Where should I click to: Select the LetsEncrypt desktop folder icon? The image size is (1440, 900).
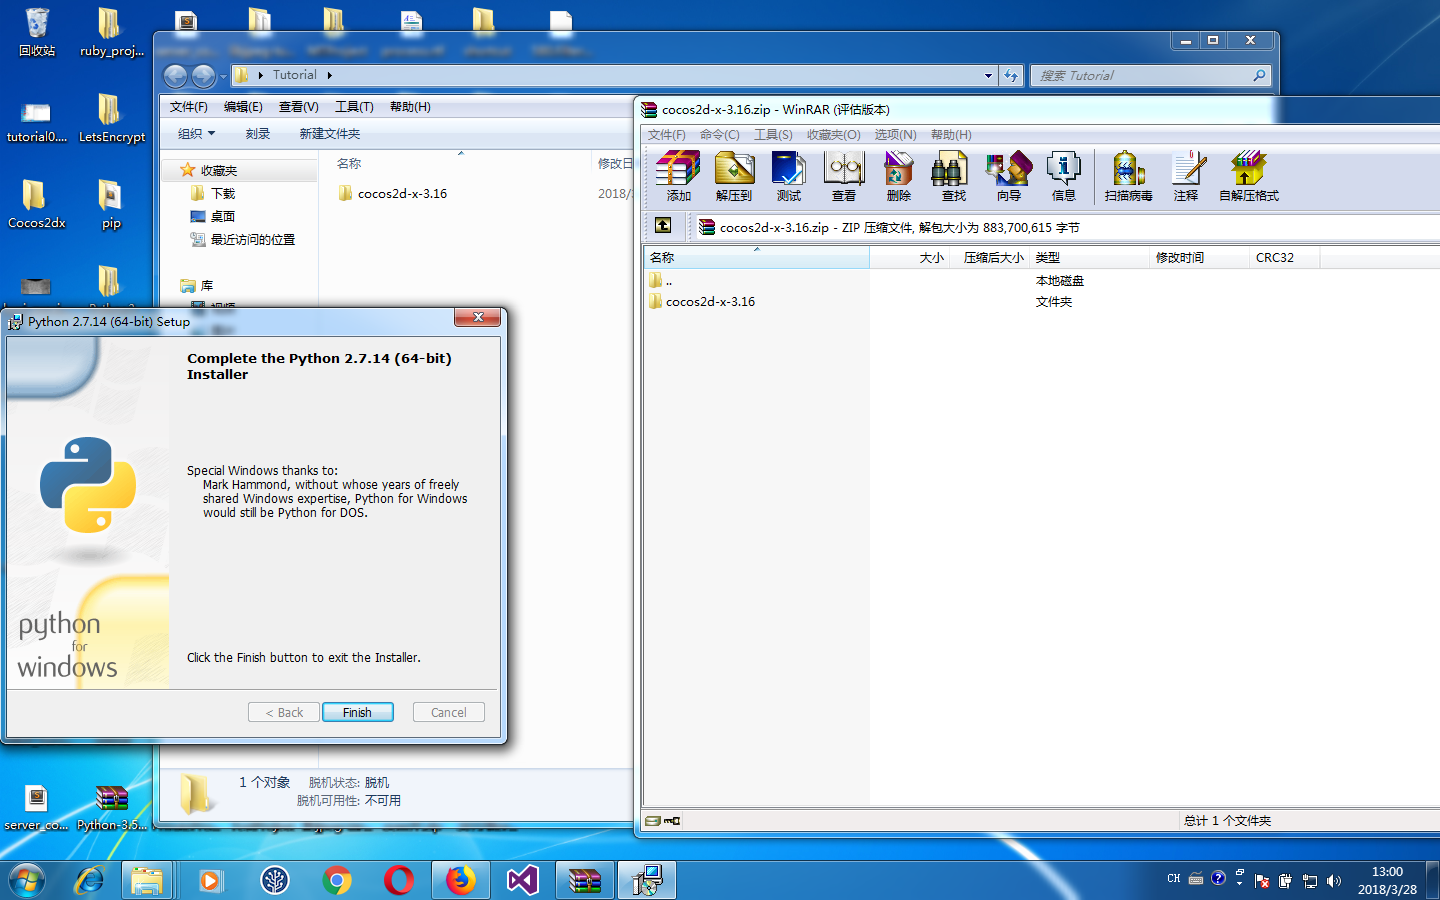pyautogui.click(x=111, y=118)
